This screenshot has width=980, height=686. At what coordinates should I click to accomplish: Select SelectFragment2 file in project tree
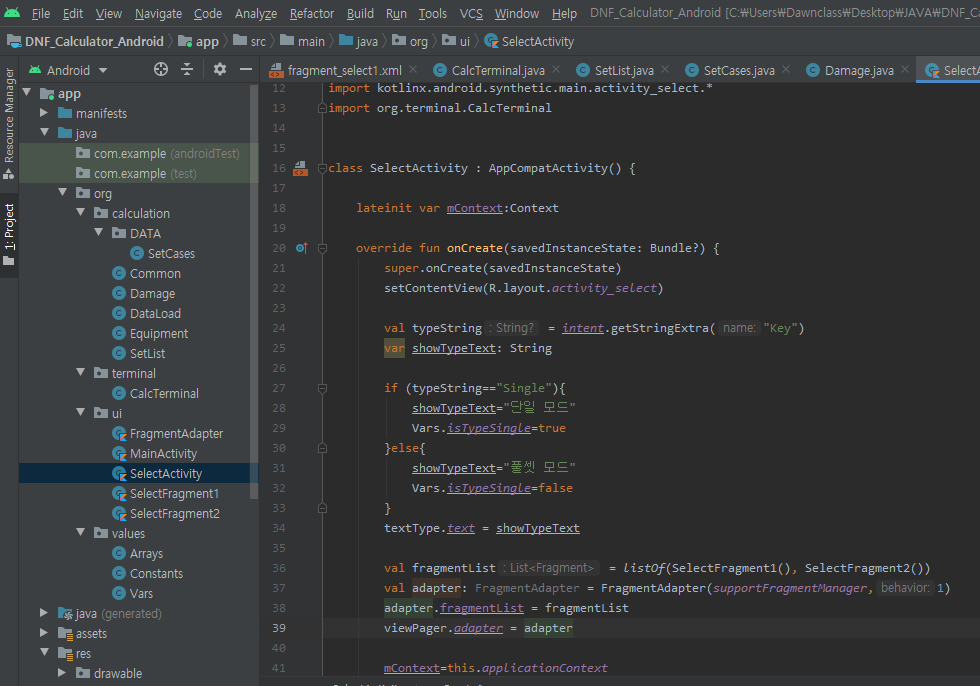point(166,513)
